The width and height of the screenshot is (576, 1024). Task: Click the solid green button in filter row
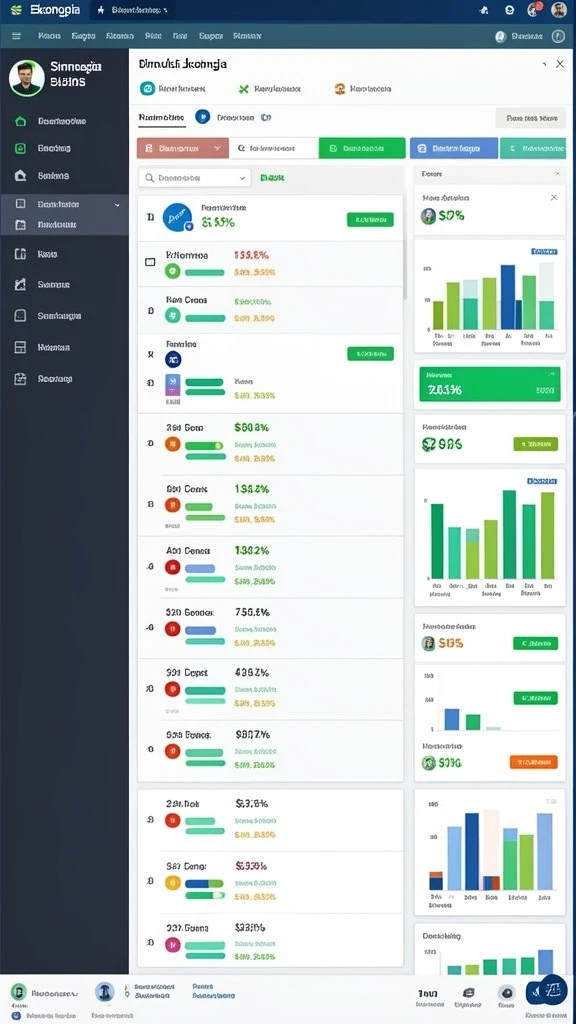point(362,148)
